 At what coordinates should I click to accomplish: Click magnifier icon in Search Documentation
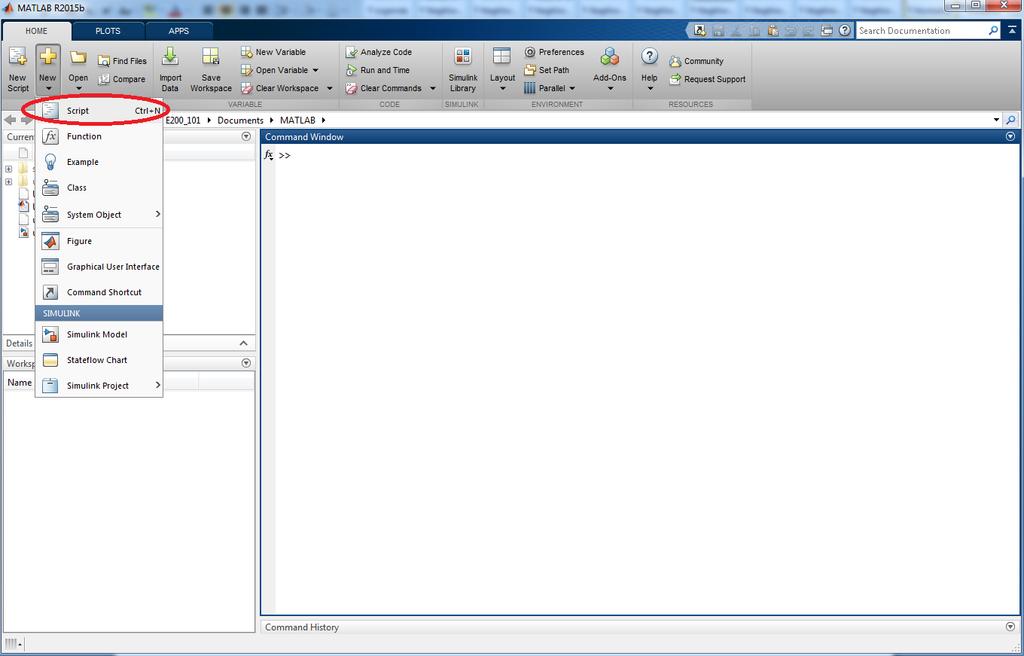point(993,31)
